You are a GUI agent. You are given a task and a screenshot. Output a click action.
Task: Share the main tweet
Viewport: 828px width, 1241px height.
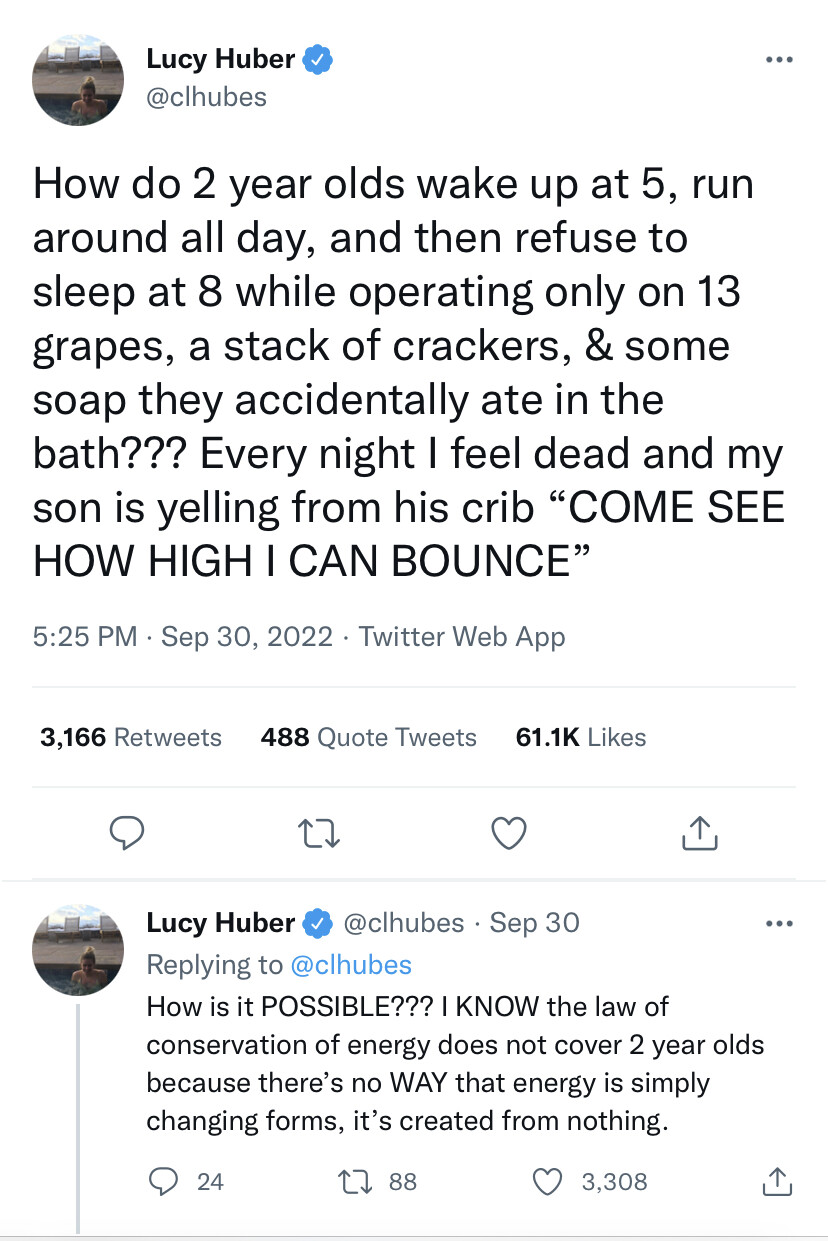pyautogui.click(x=701, y=833)
